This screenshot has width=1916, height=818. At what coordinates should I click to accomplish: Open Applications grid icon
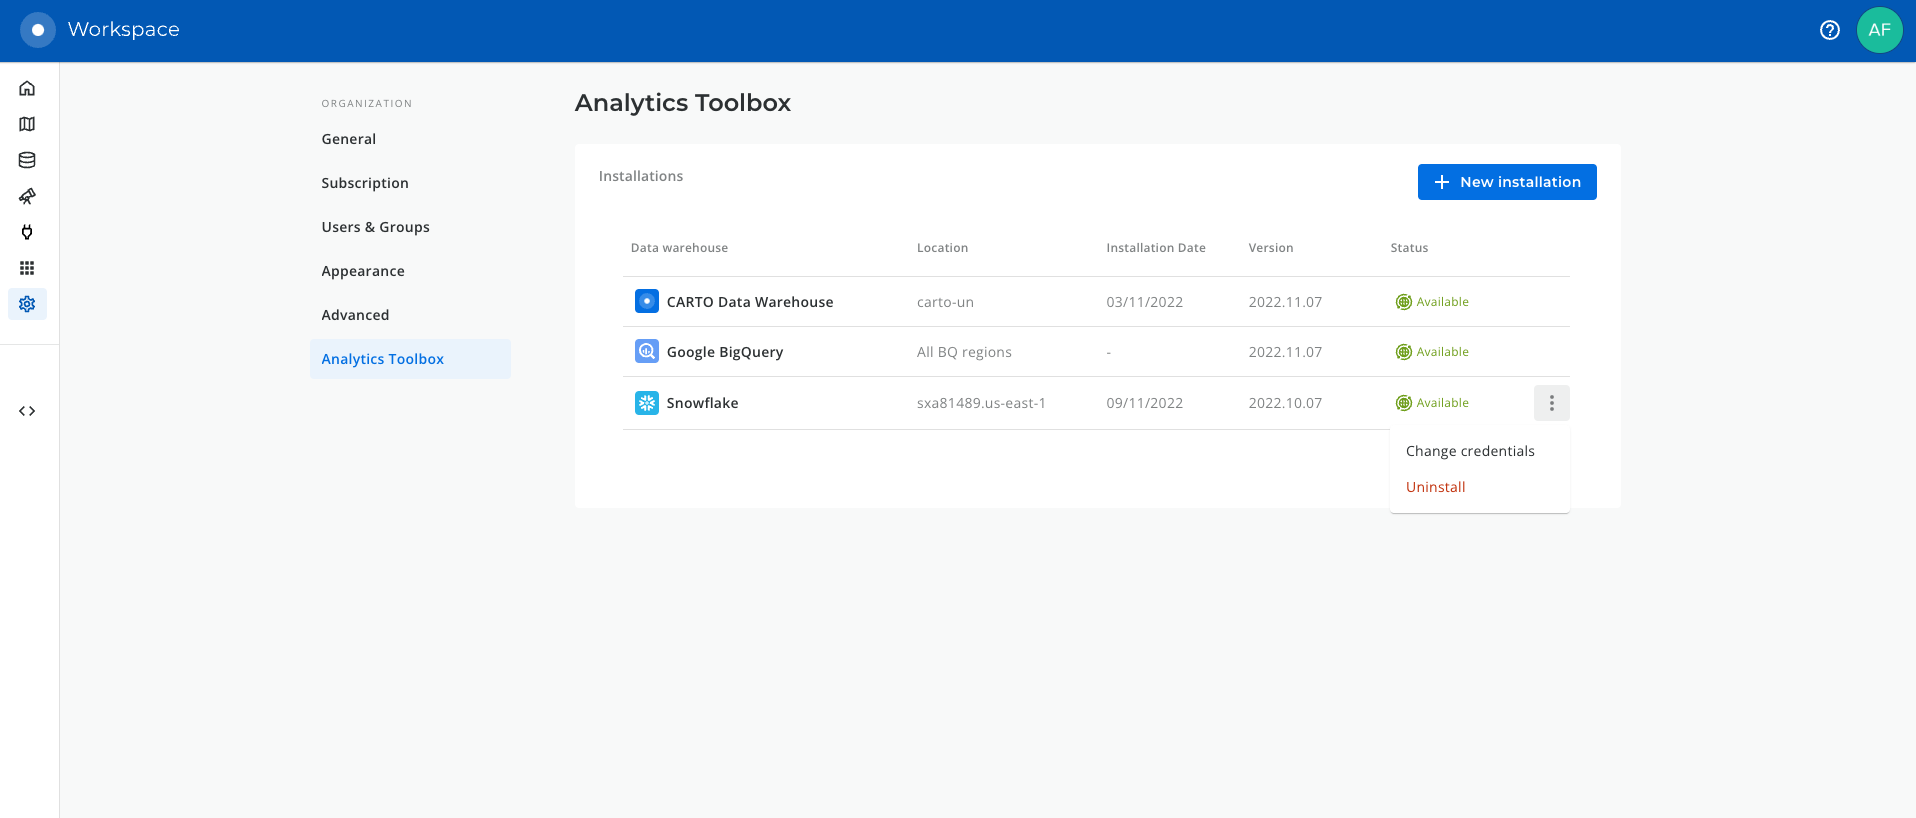27,268
